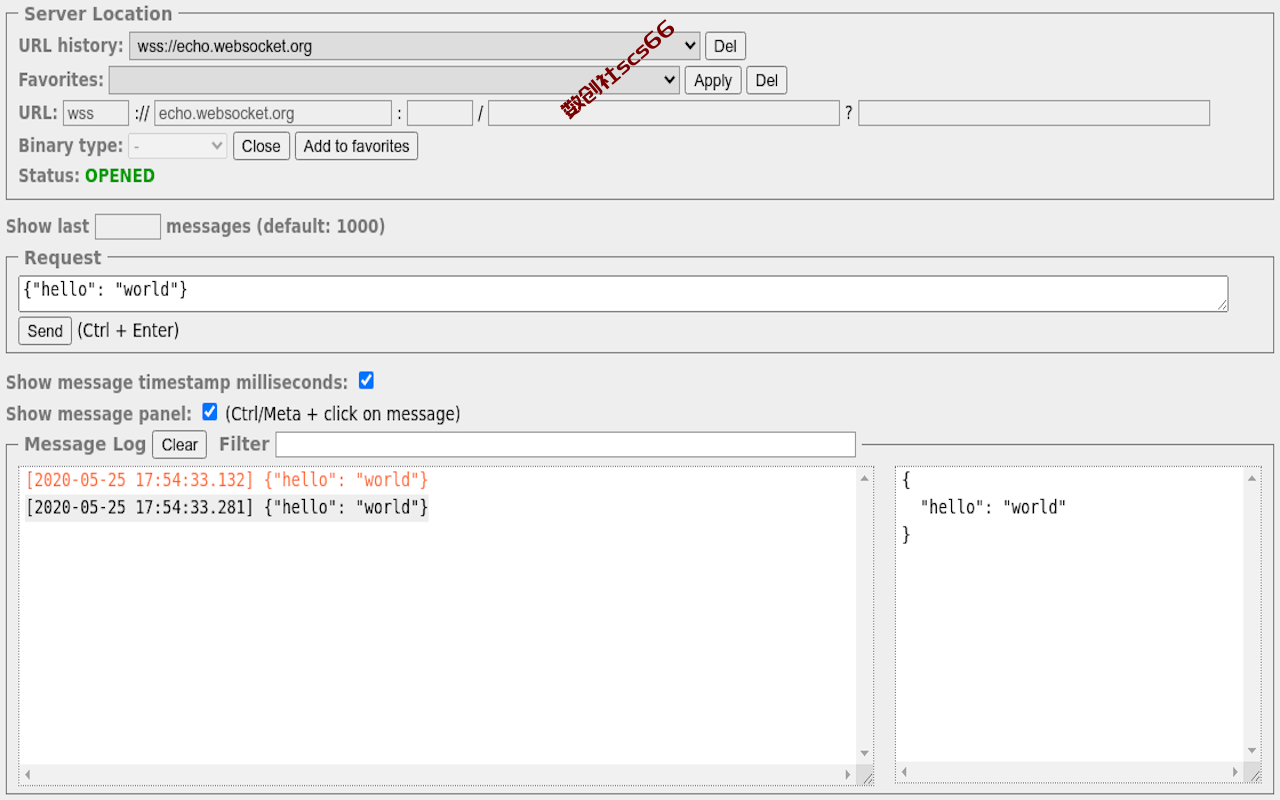1280x800 pixels.
Task: Click the OPENED status text
Action: tap(120, 176)
